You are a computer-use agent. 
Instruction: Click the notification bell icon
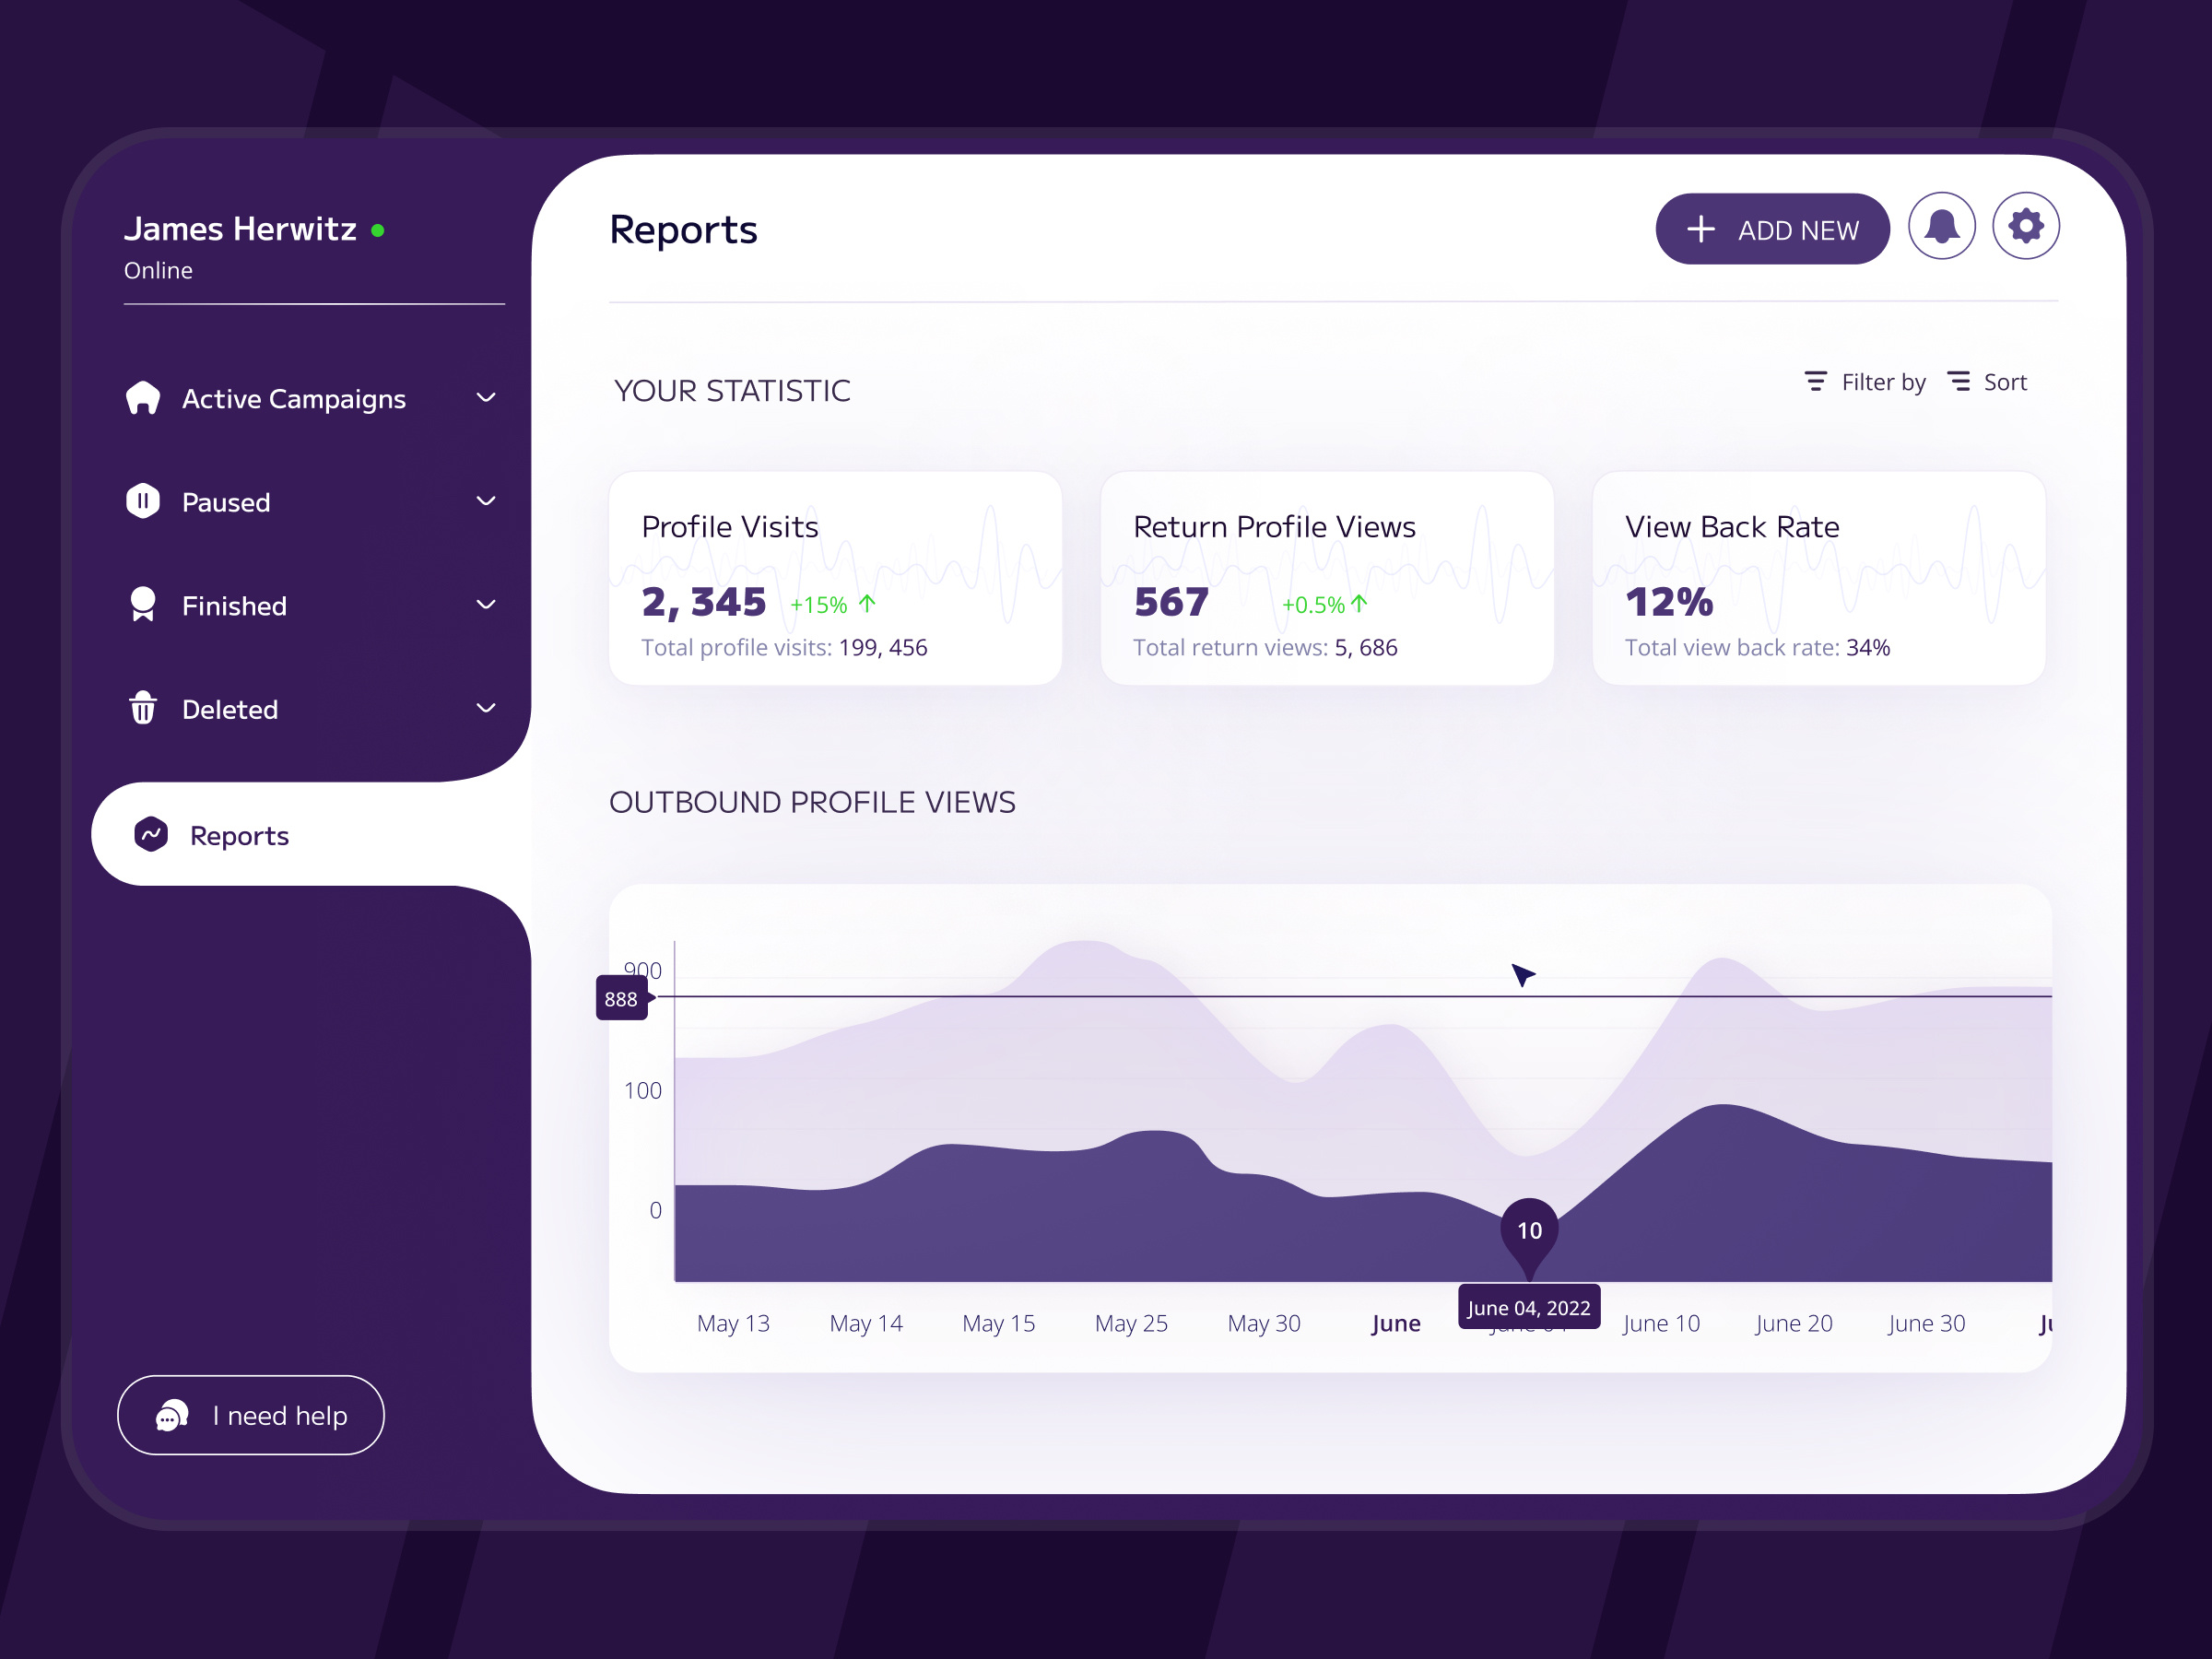coord(1941,227)
